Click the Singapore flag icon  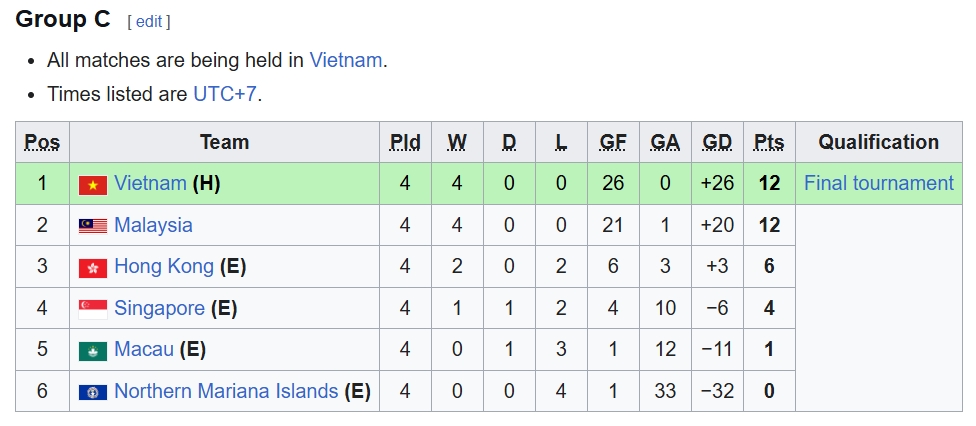pyautogui.click(x=93, y=309)
